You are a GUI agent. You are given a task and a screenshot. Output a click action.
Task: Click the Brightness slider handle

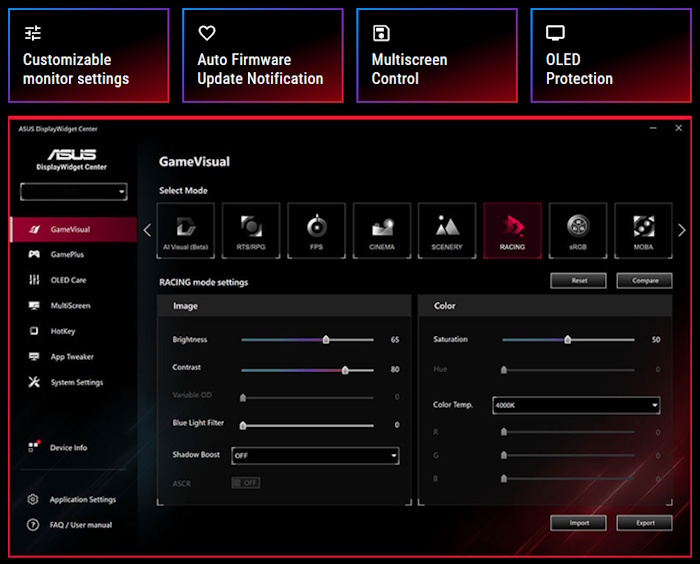click(326, 340)
